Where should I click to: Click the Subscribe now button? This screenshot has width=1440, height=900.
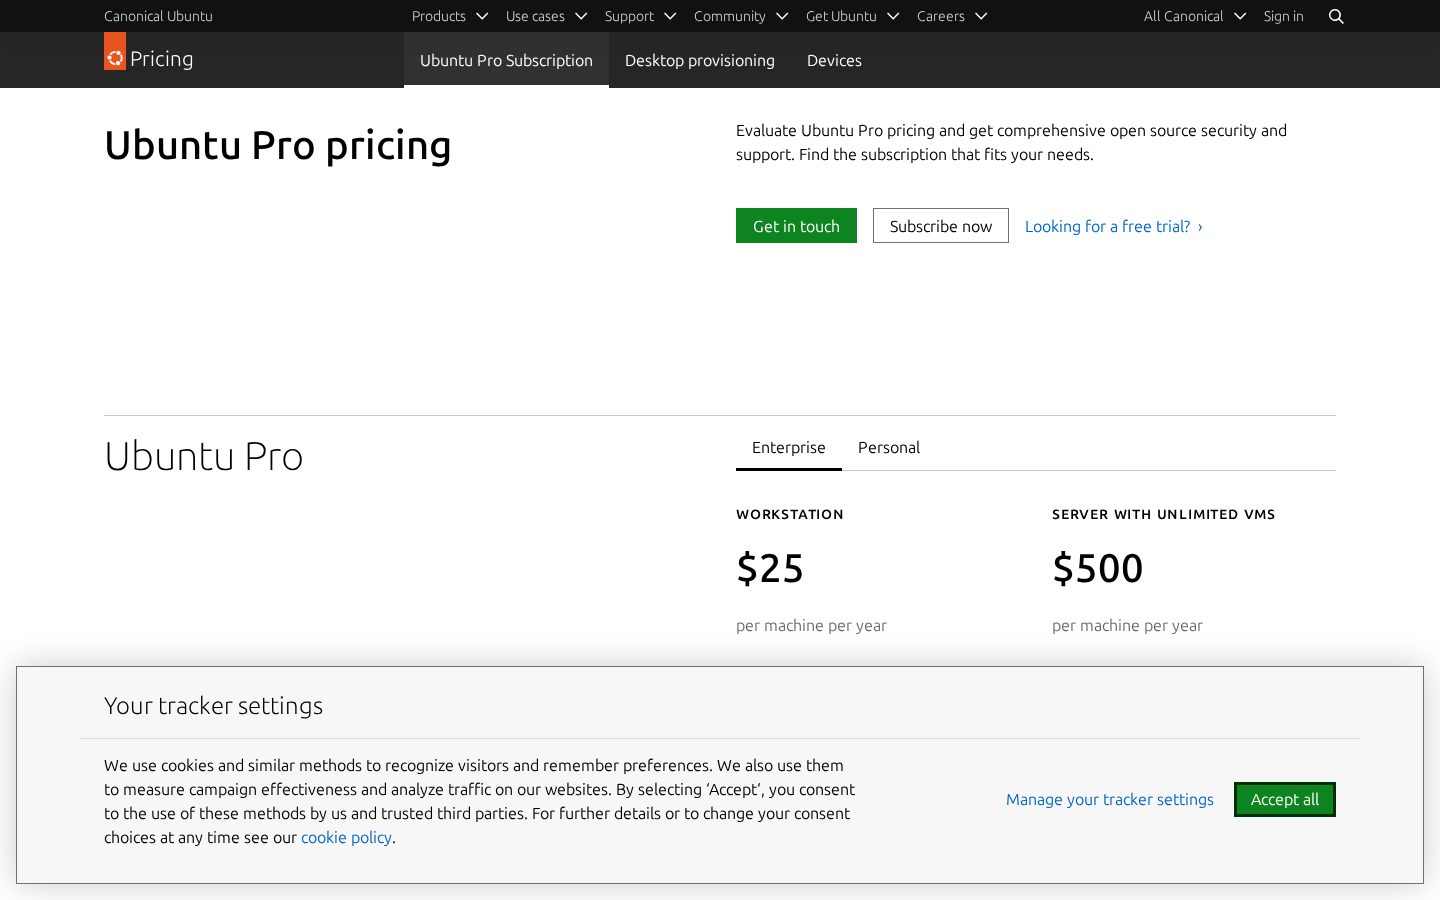pyautogui.click(x=941, y=226)
